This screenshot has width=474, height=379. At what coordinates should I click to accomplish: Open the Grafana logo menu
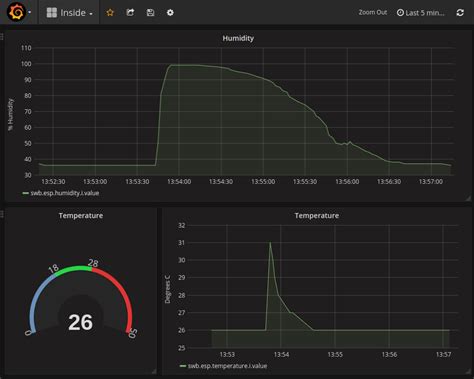[x=17, y=12]
